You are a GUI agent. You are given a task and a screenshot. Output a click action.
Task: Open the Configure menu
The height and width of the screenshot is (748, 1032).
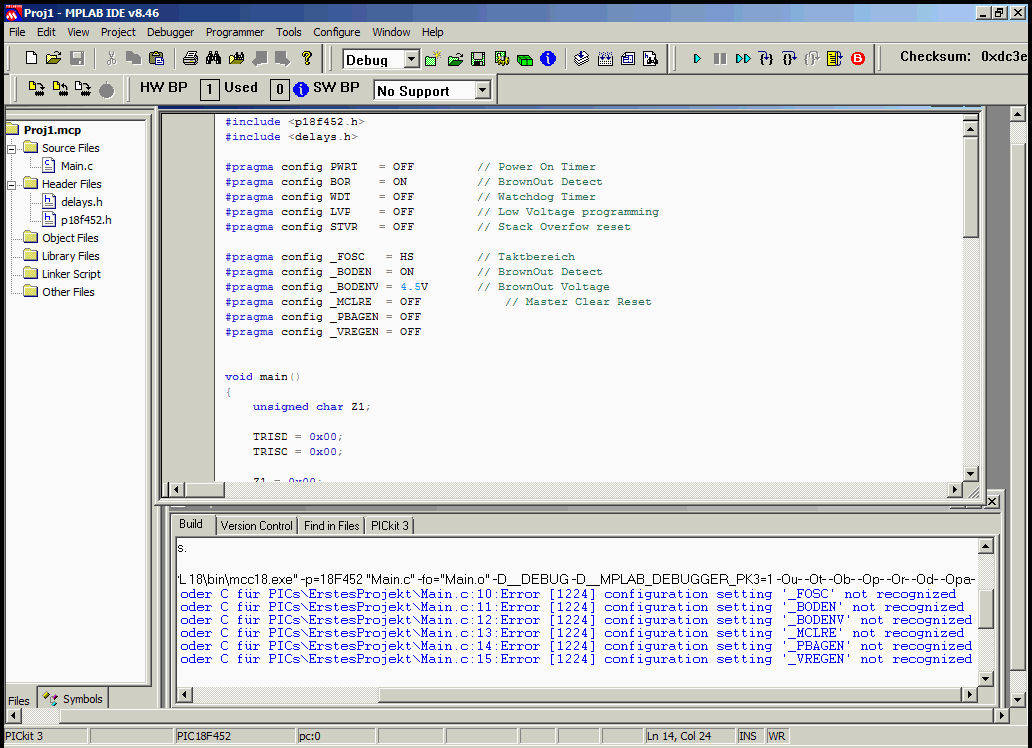pos(336,32)
